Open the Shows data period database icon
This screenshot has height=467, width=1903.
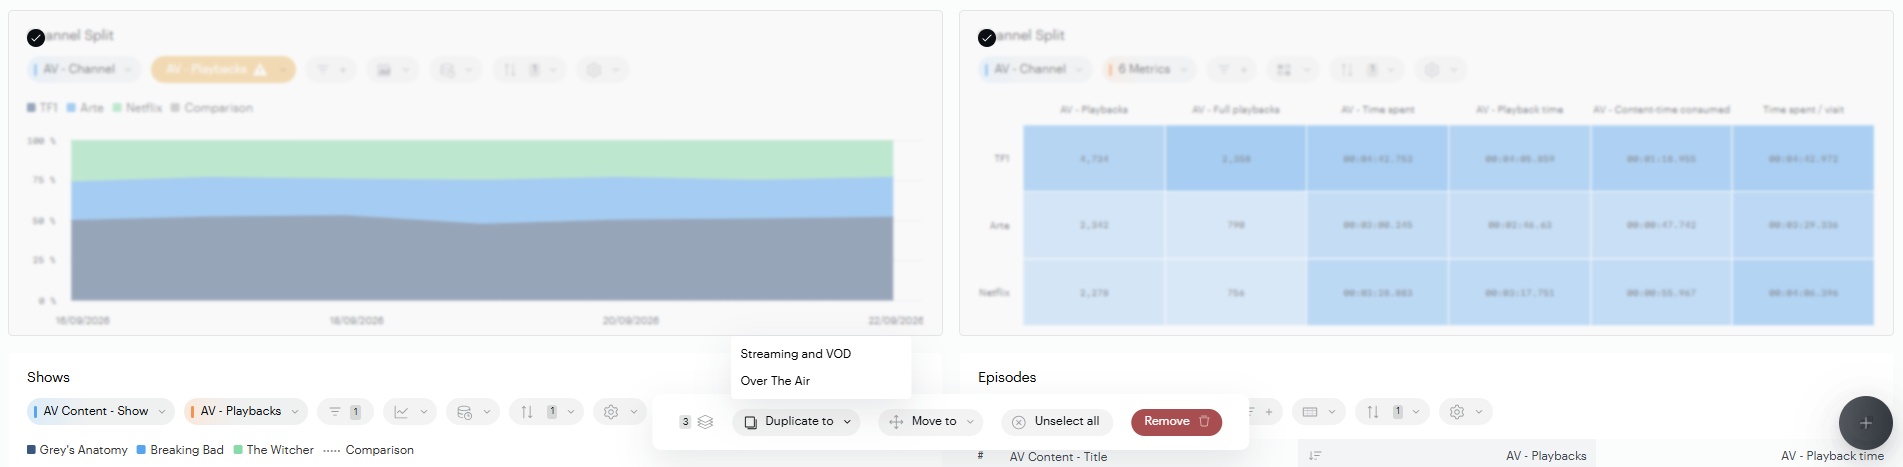[x=464, y=412]
